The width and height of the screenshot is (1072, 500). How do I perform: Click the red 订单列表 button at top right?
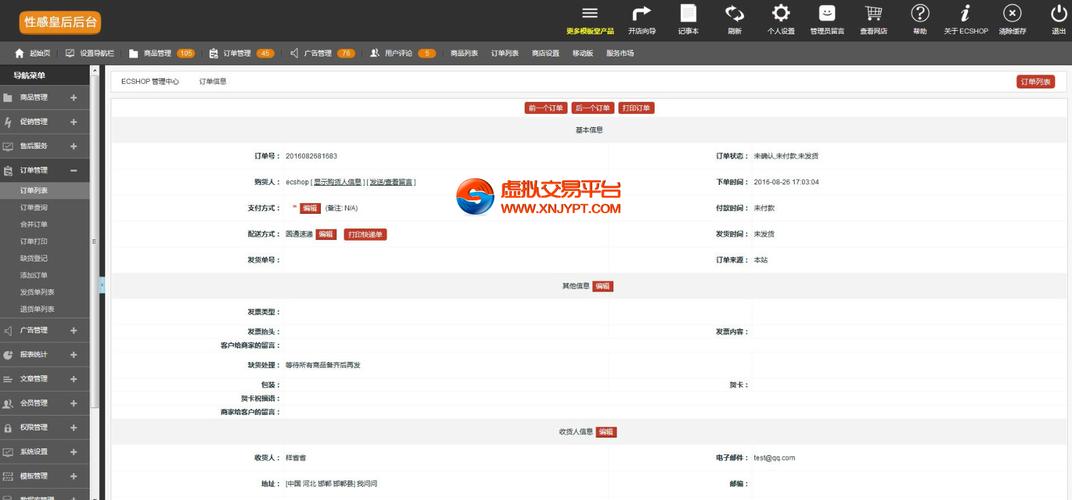click(x=1035, y=82)
